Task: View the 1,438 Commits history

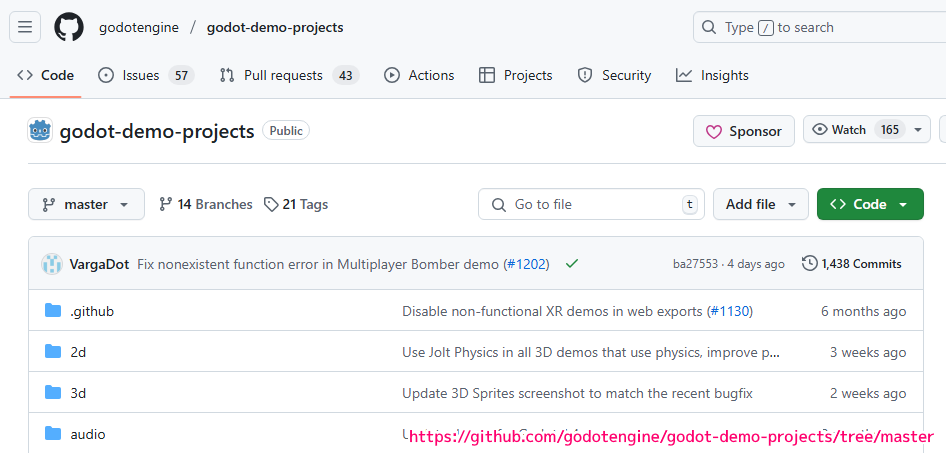Action: [x=852, y=264]
